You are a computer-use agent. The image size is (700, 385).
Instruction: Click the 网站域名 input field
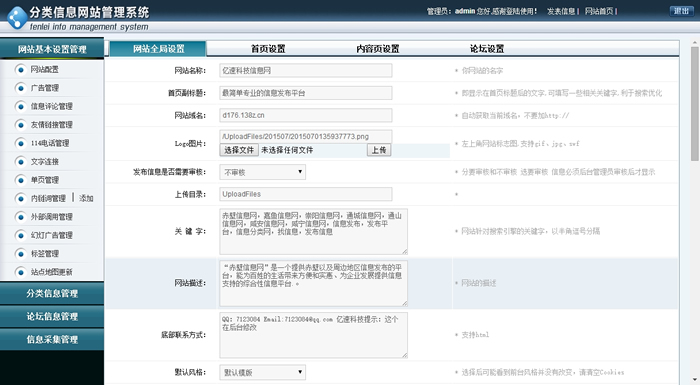point(306,115)
